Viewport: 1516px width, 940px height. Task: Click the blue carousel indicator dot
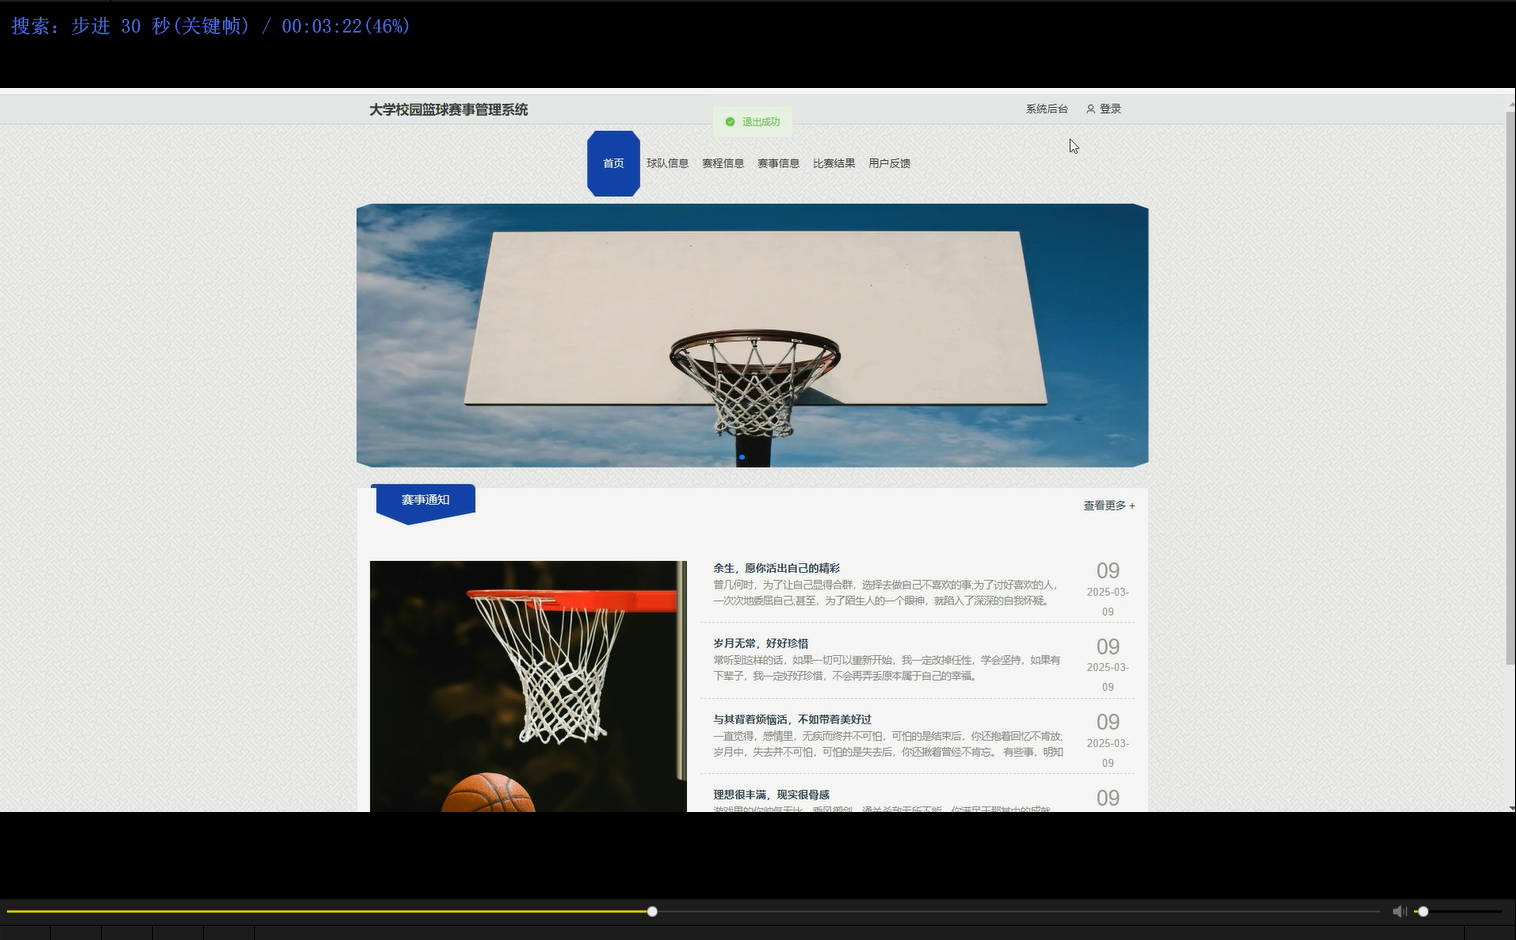click(741, 457)
